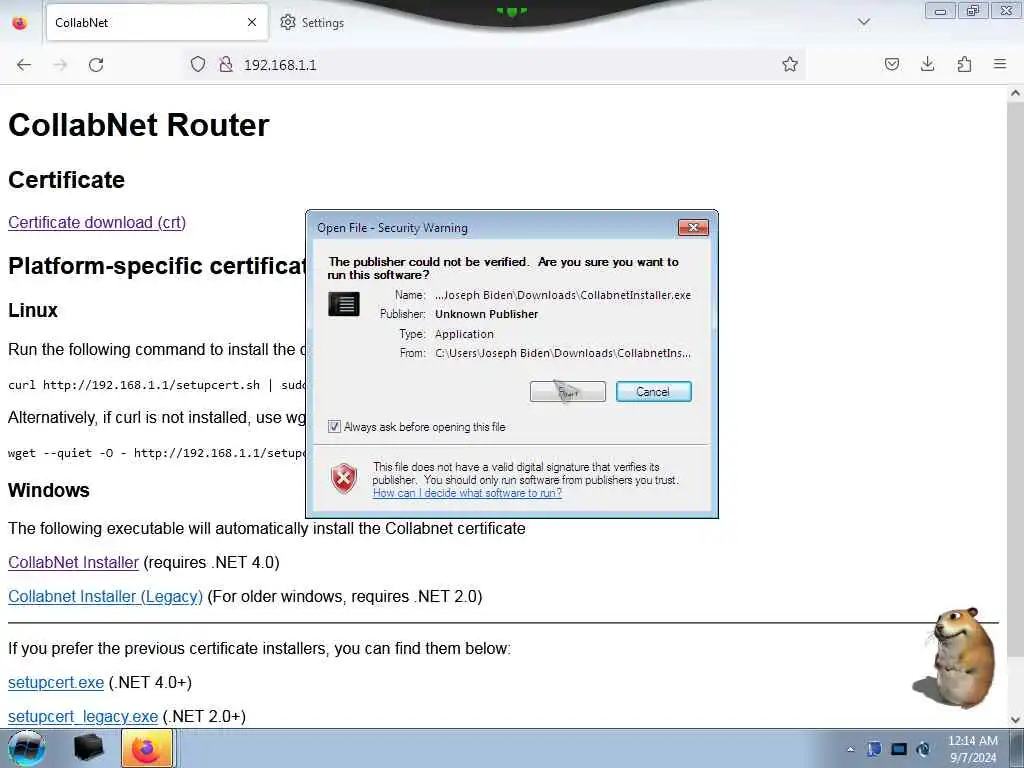The image size is (1024, 768).
Task: Click Run in the Security Warning dialog
Action: click(568, 392)
